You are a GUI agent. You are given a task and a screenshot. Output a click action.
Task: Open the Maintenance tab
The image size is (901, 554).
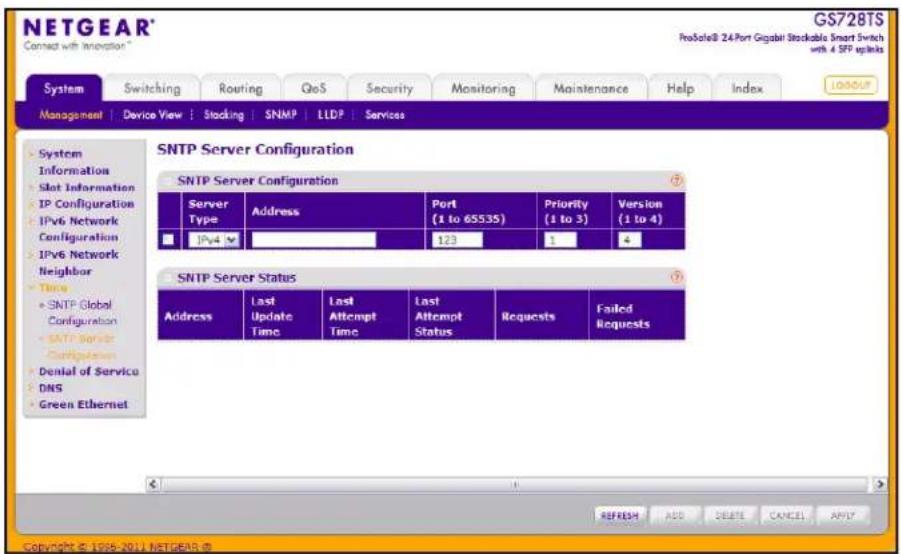coord(590,89)
